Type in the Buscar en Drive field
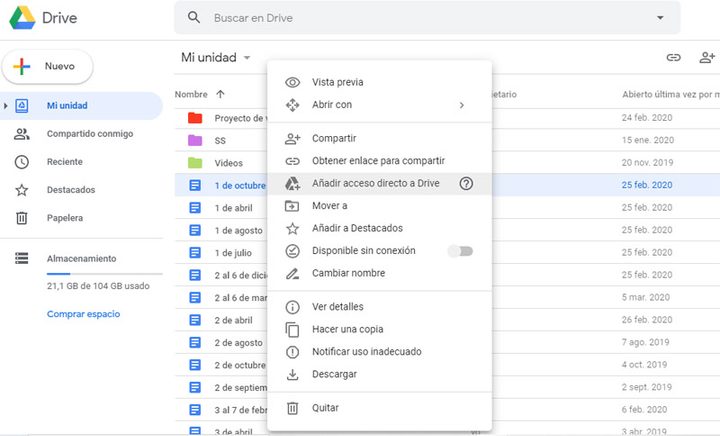The height and width of the screenshot is (436, 720). click(427, 18)
